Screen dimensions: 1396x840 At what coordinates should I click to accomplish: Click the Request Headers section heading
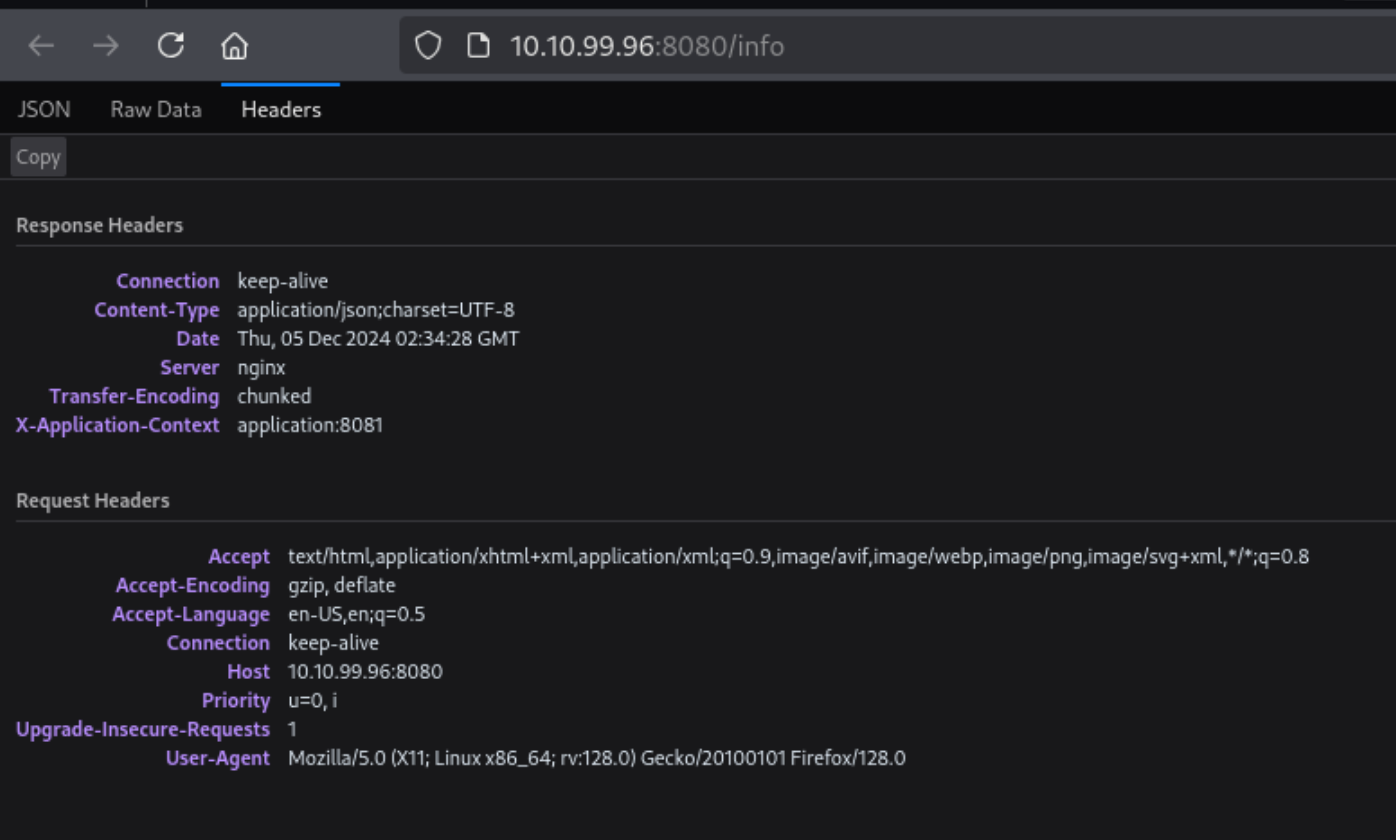93,501
